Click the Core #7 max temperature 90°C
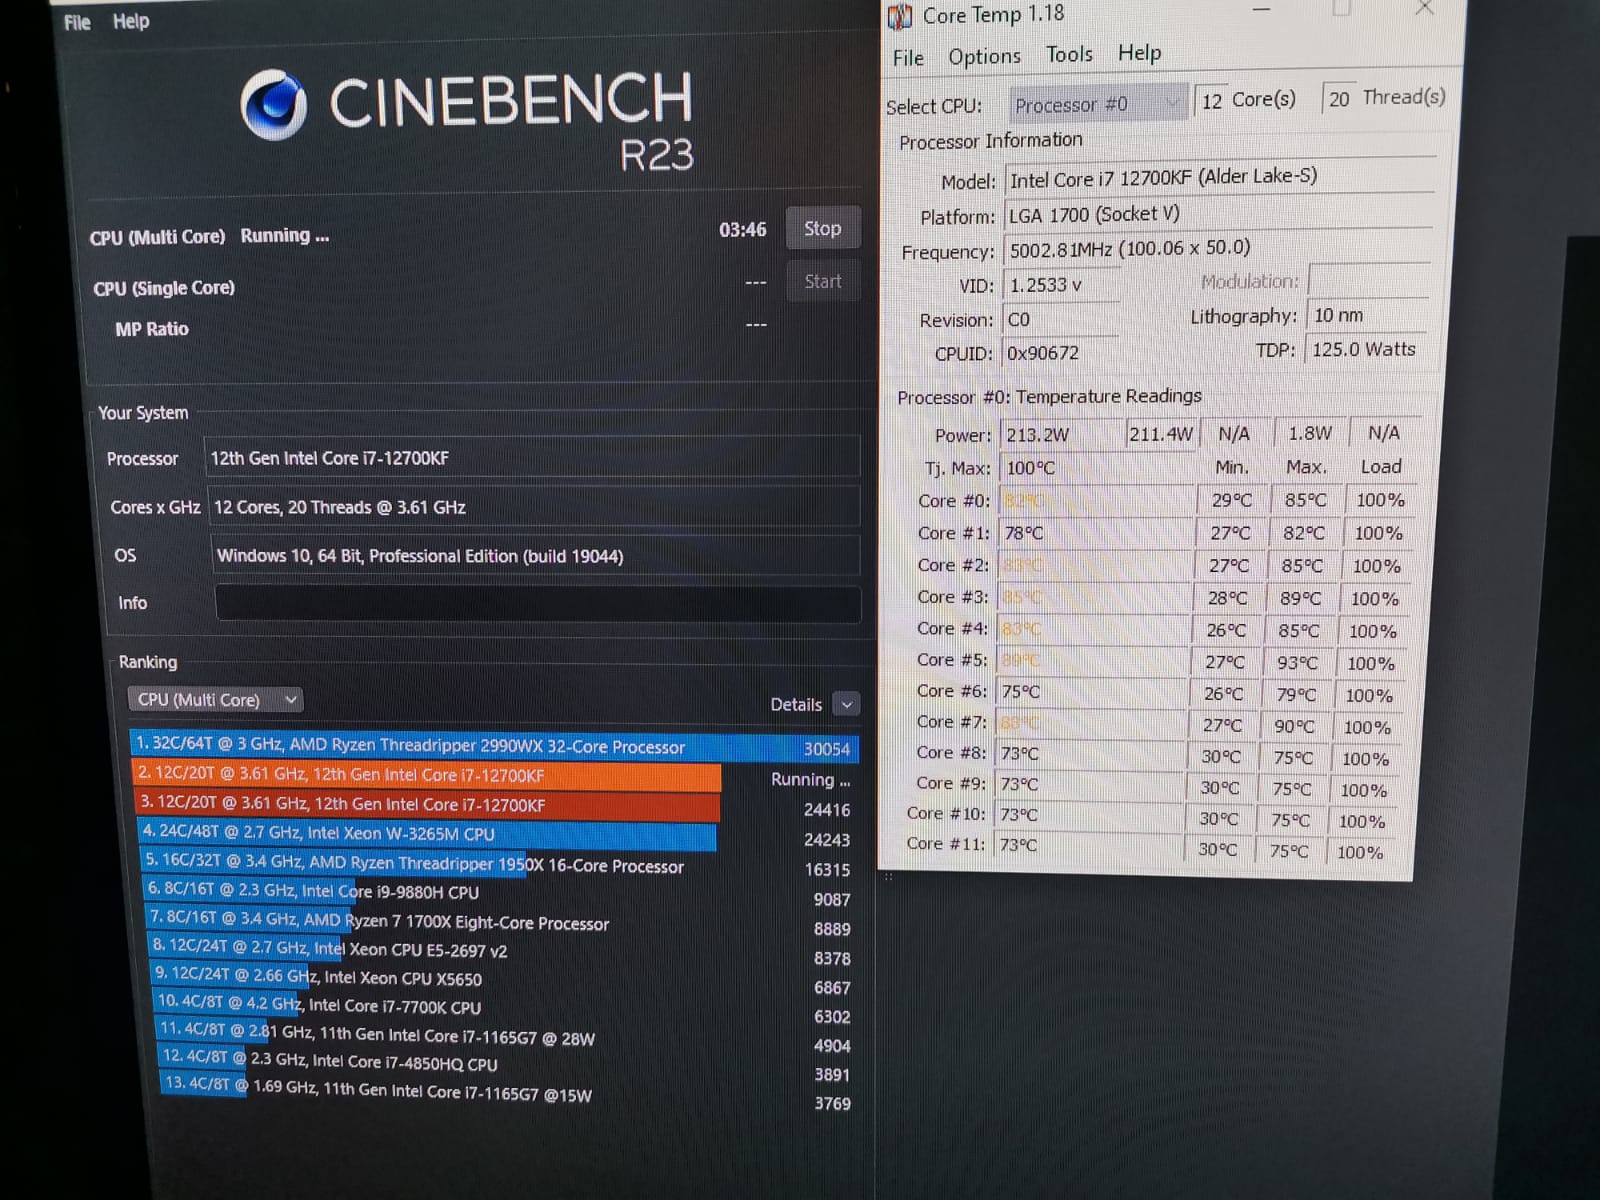 point(1295,726)
